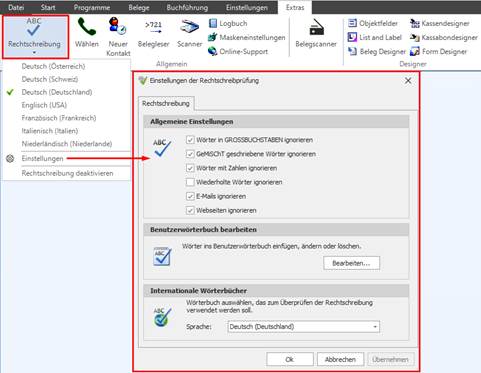
Task: Switch to the Einstellungen ribbon tab
Action: [x=247, y=7]
